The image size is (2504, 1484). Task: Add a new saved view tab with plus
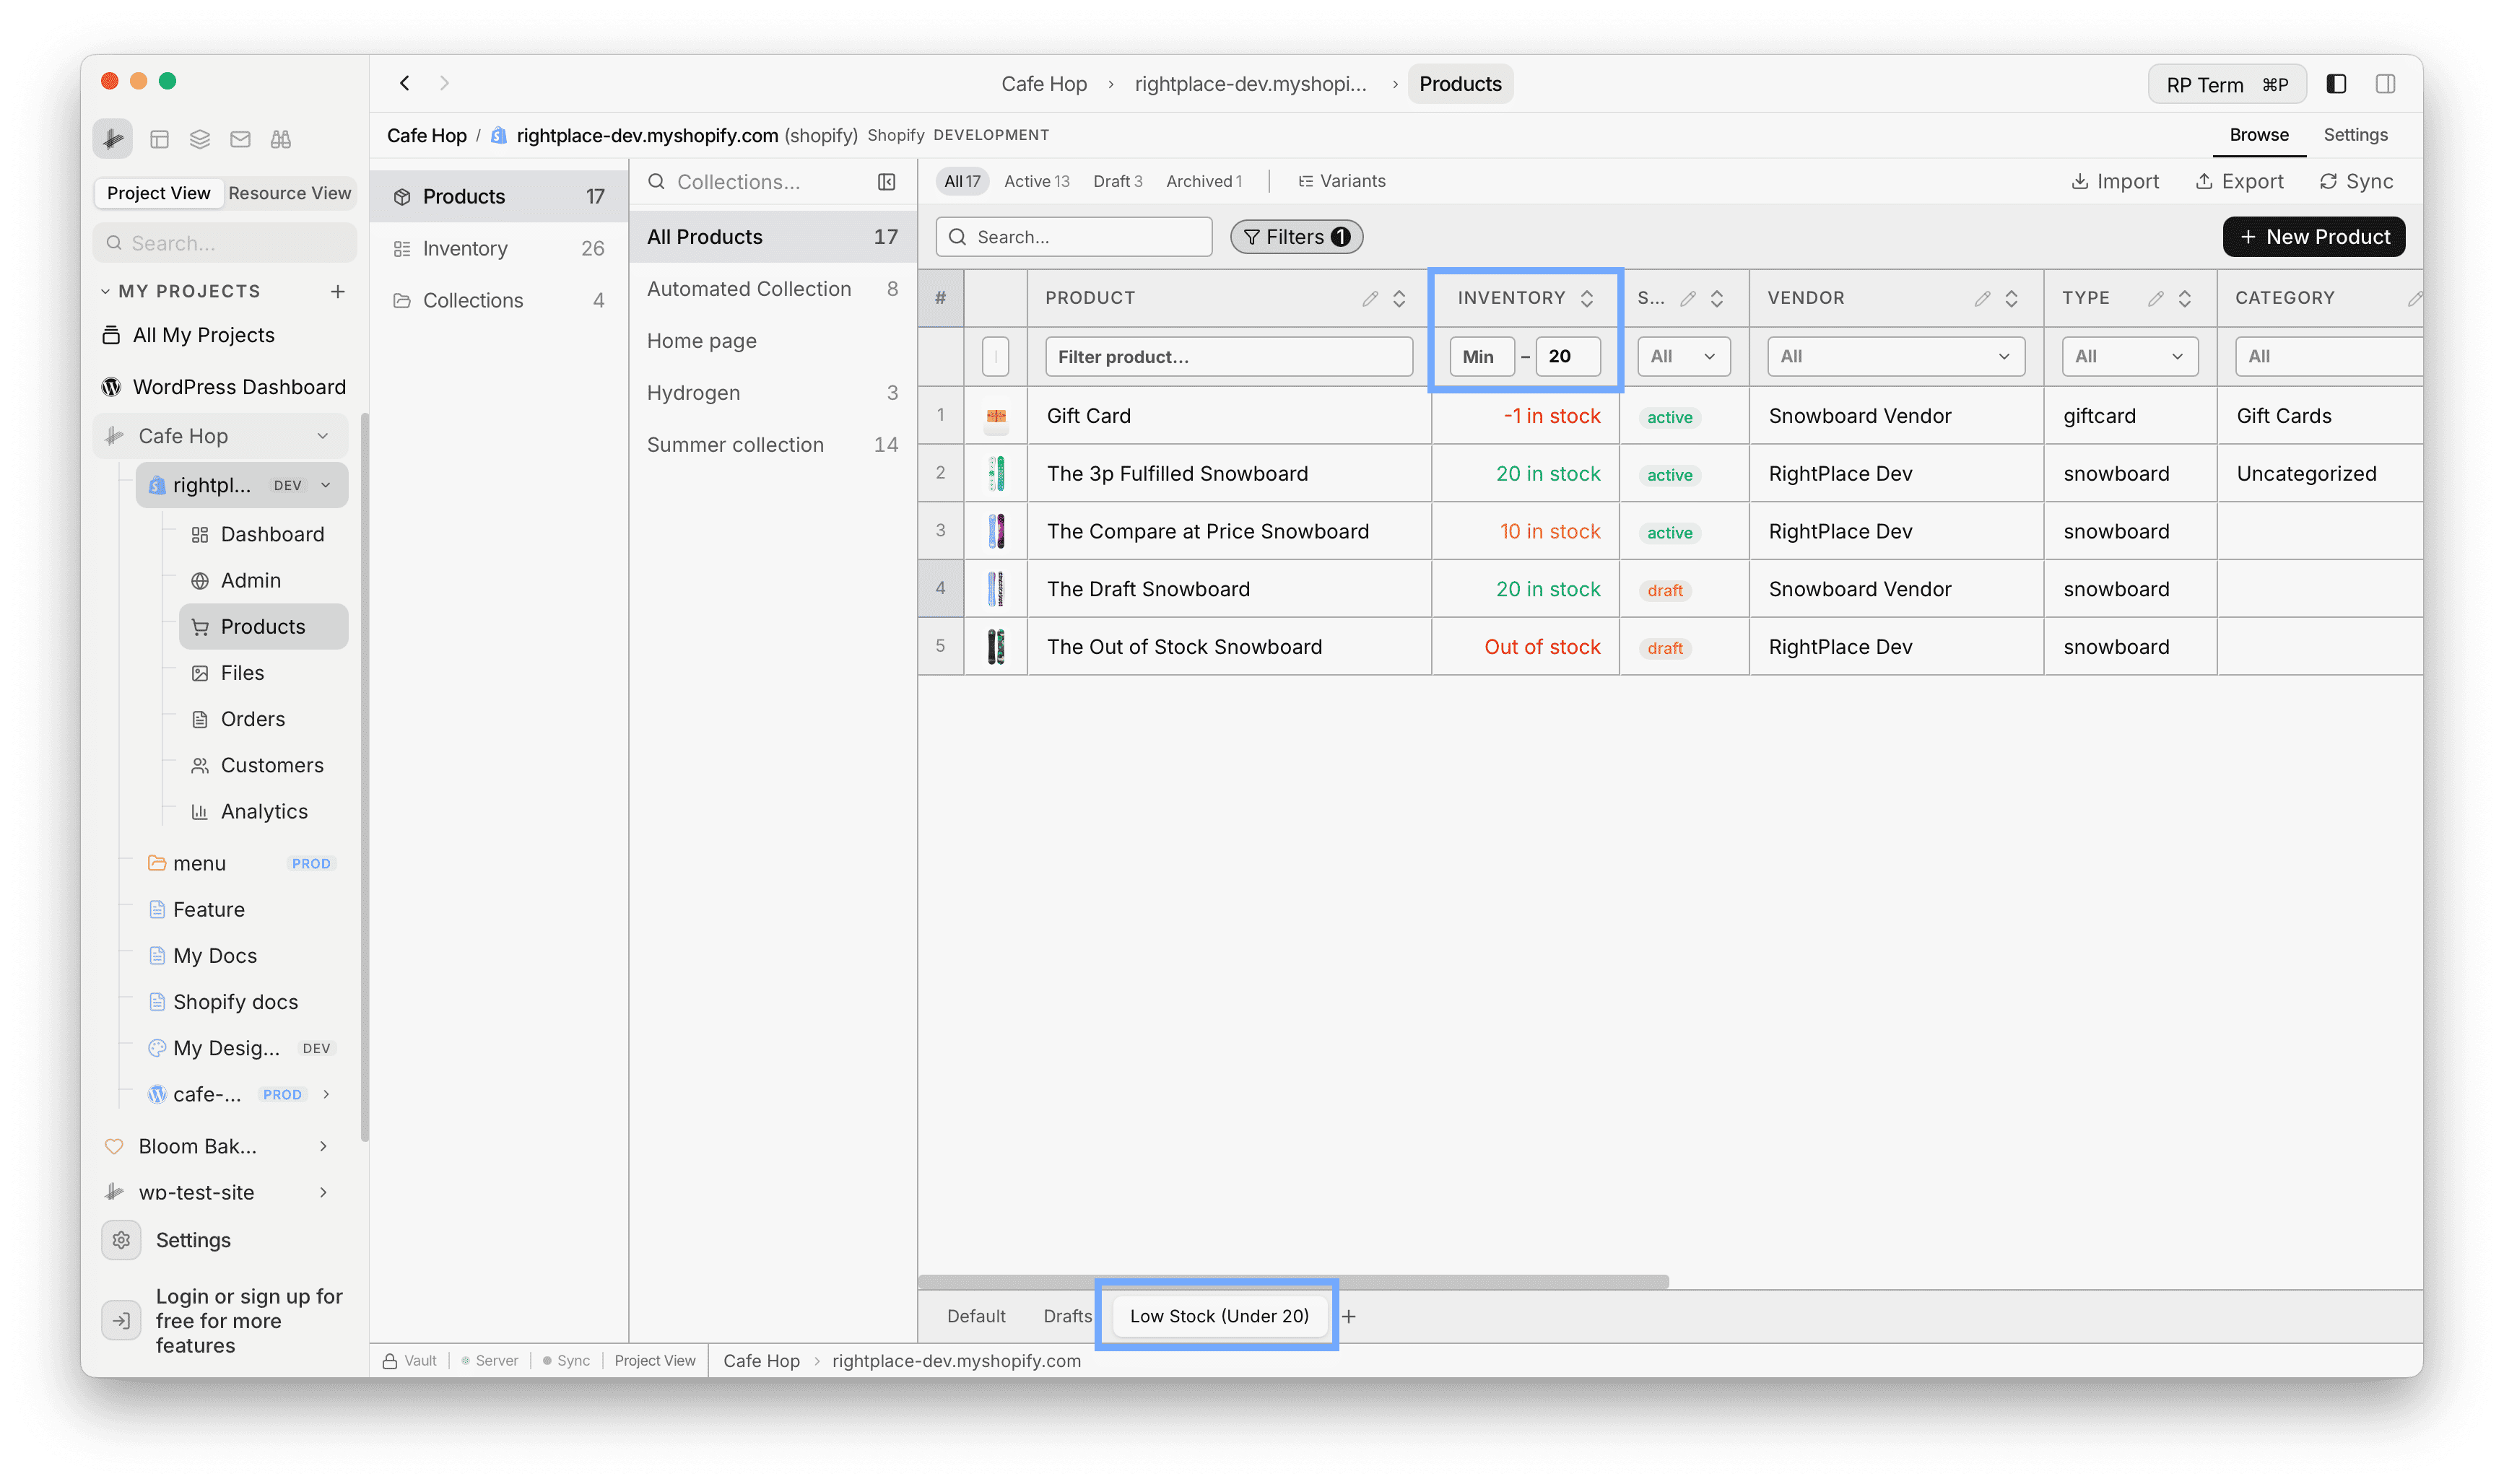1349,1316
